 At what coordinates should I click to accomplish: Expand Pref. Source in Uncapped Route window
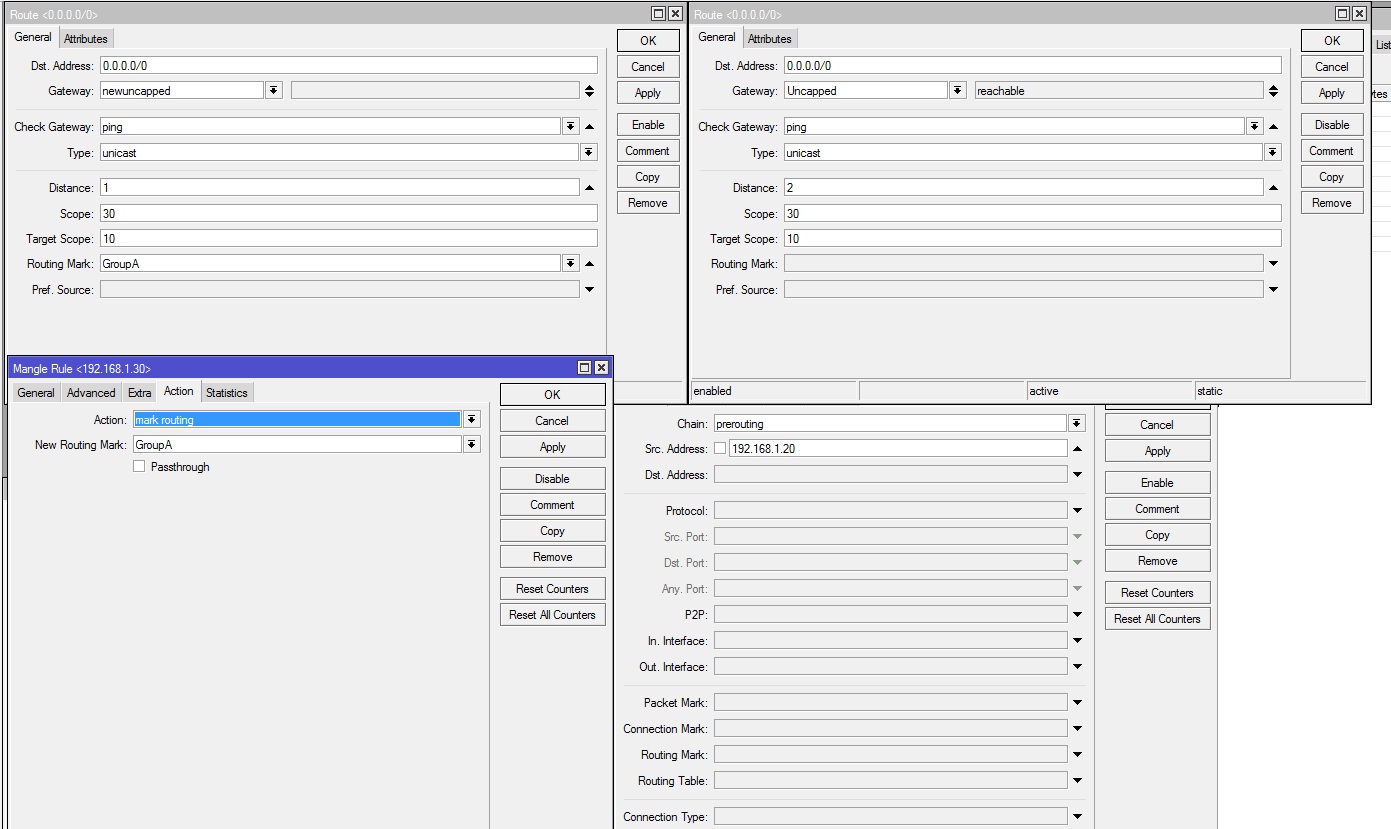coord(1273,290)
